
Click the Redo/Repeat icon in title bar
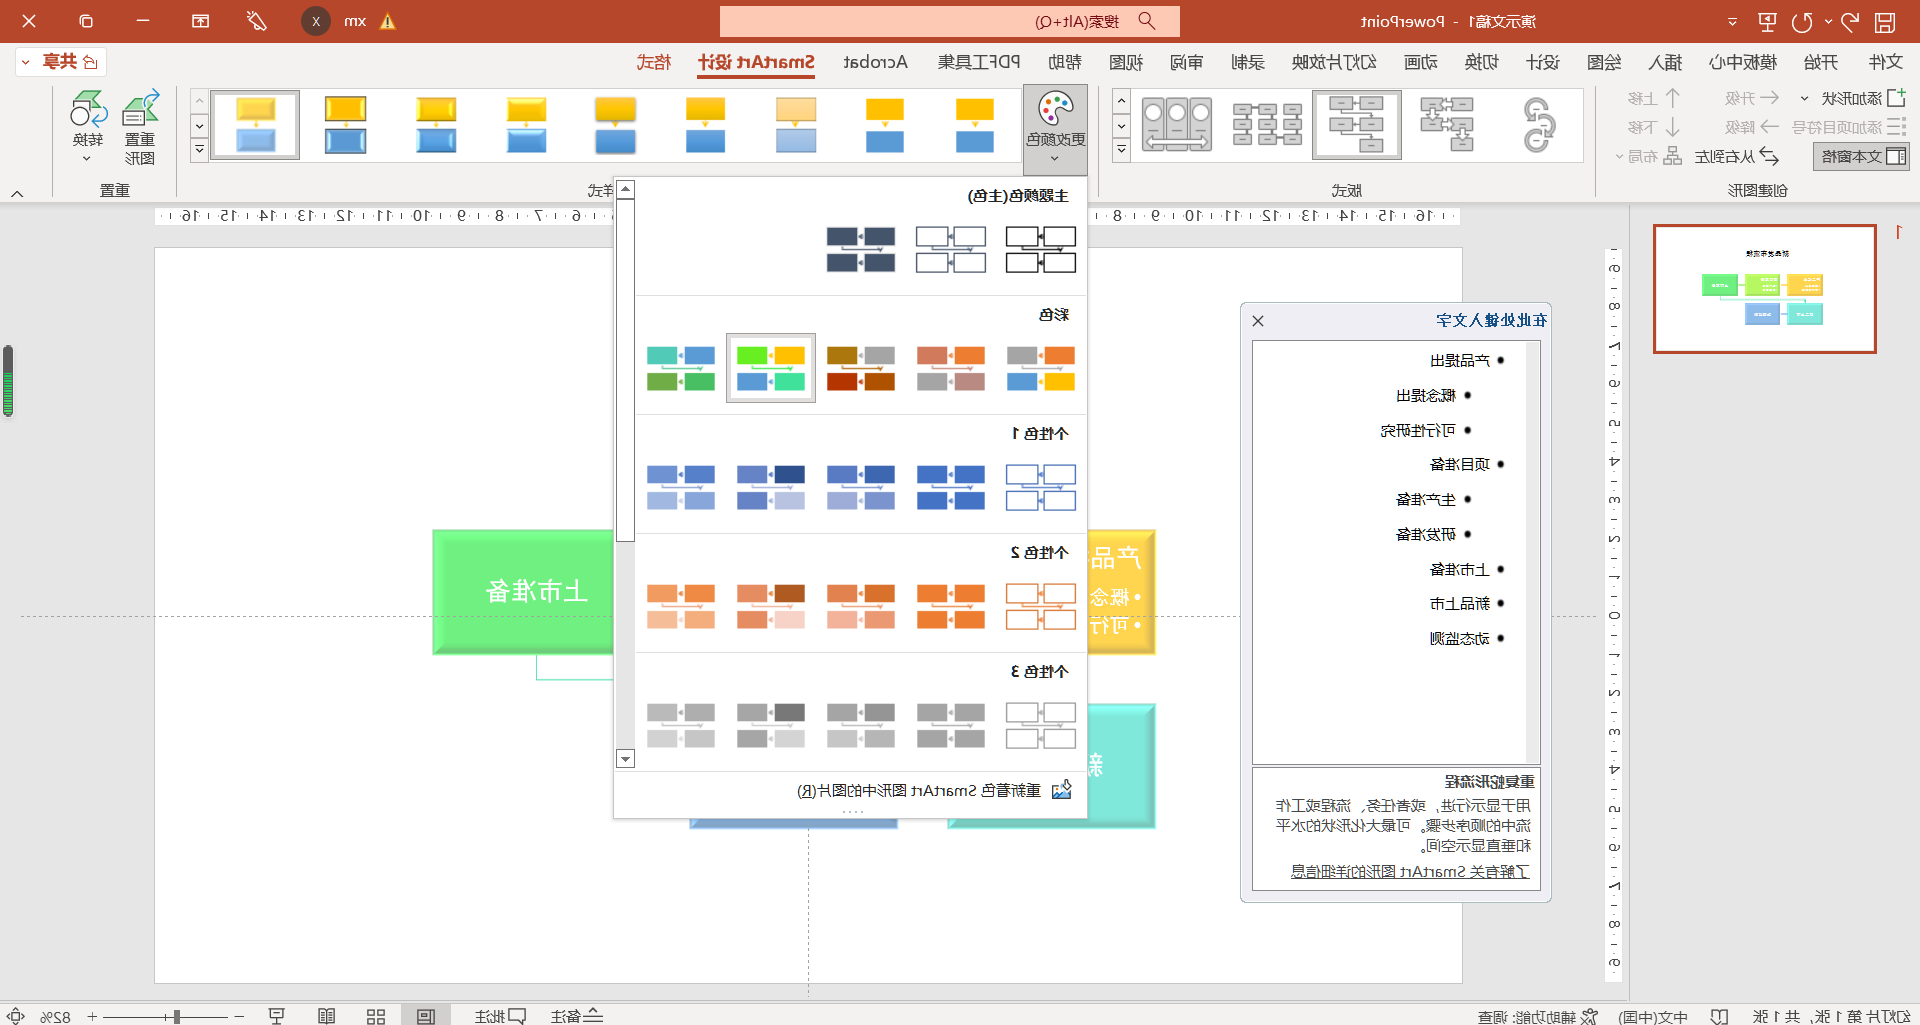1803,21
